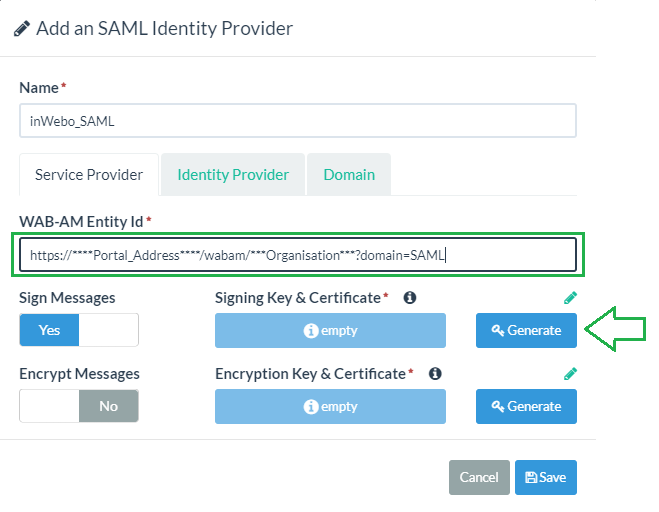Click the empty encryption certificate box
This screenshot has width=659, height=512.
[x=330, y=406]
